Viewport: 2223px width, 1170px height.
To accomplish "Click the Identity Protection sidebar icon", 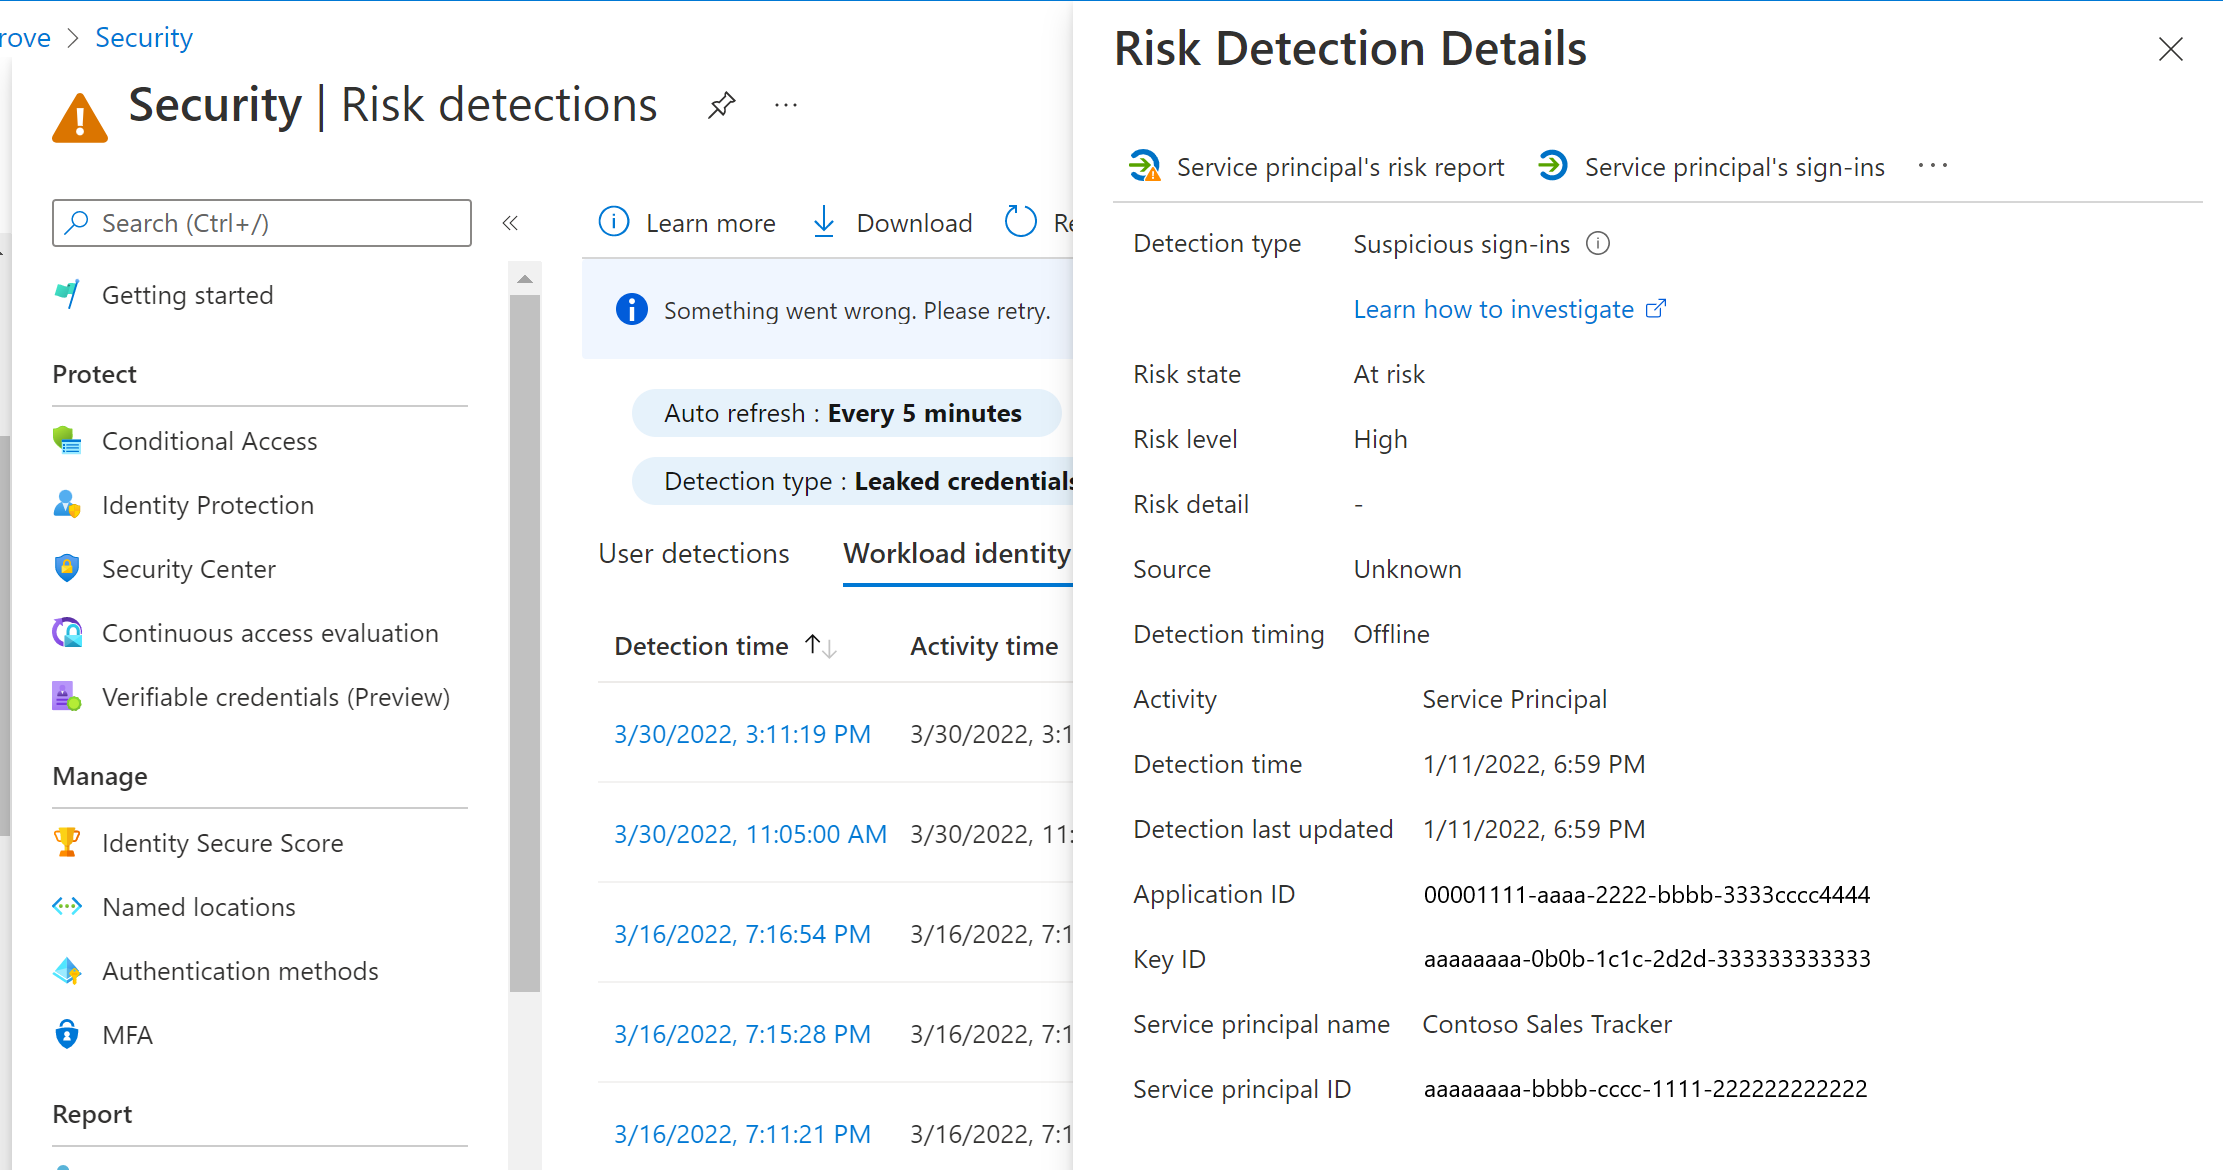I will pyautogui.click(x=69, y=506).
